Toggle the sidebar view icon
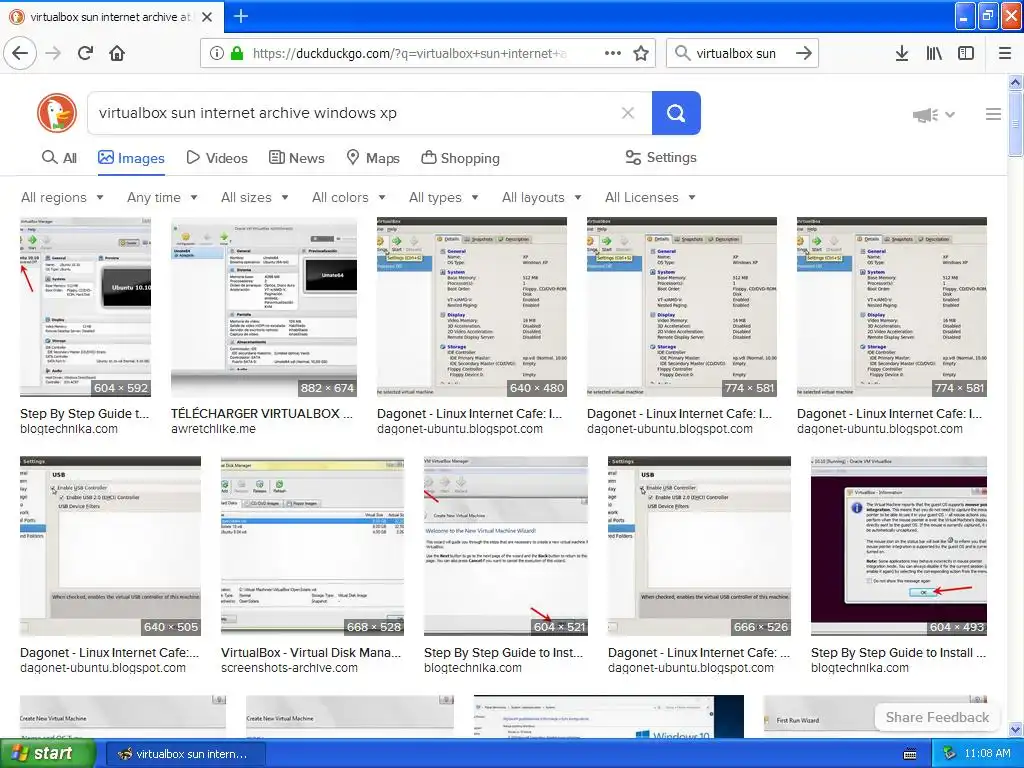 (966, 53)
